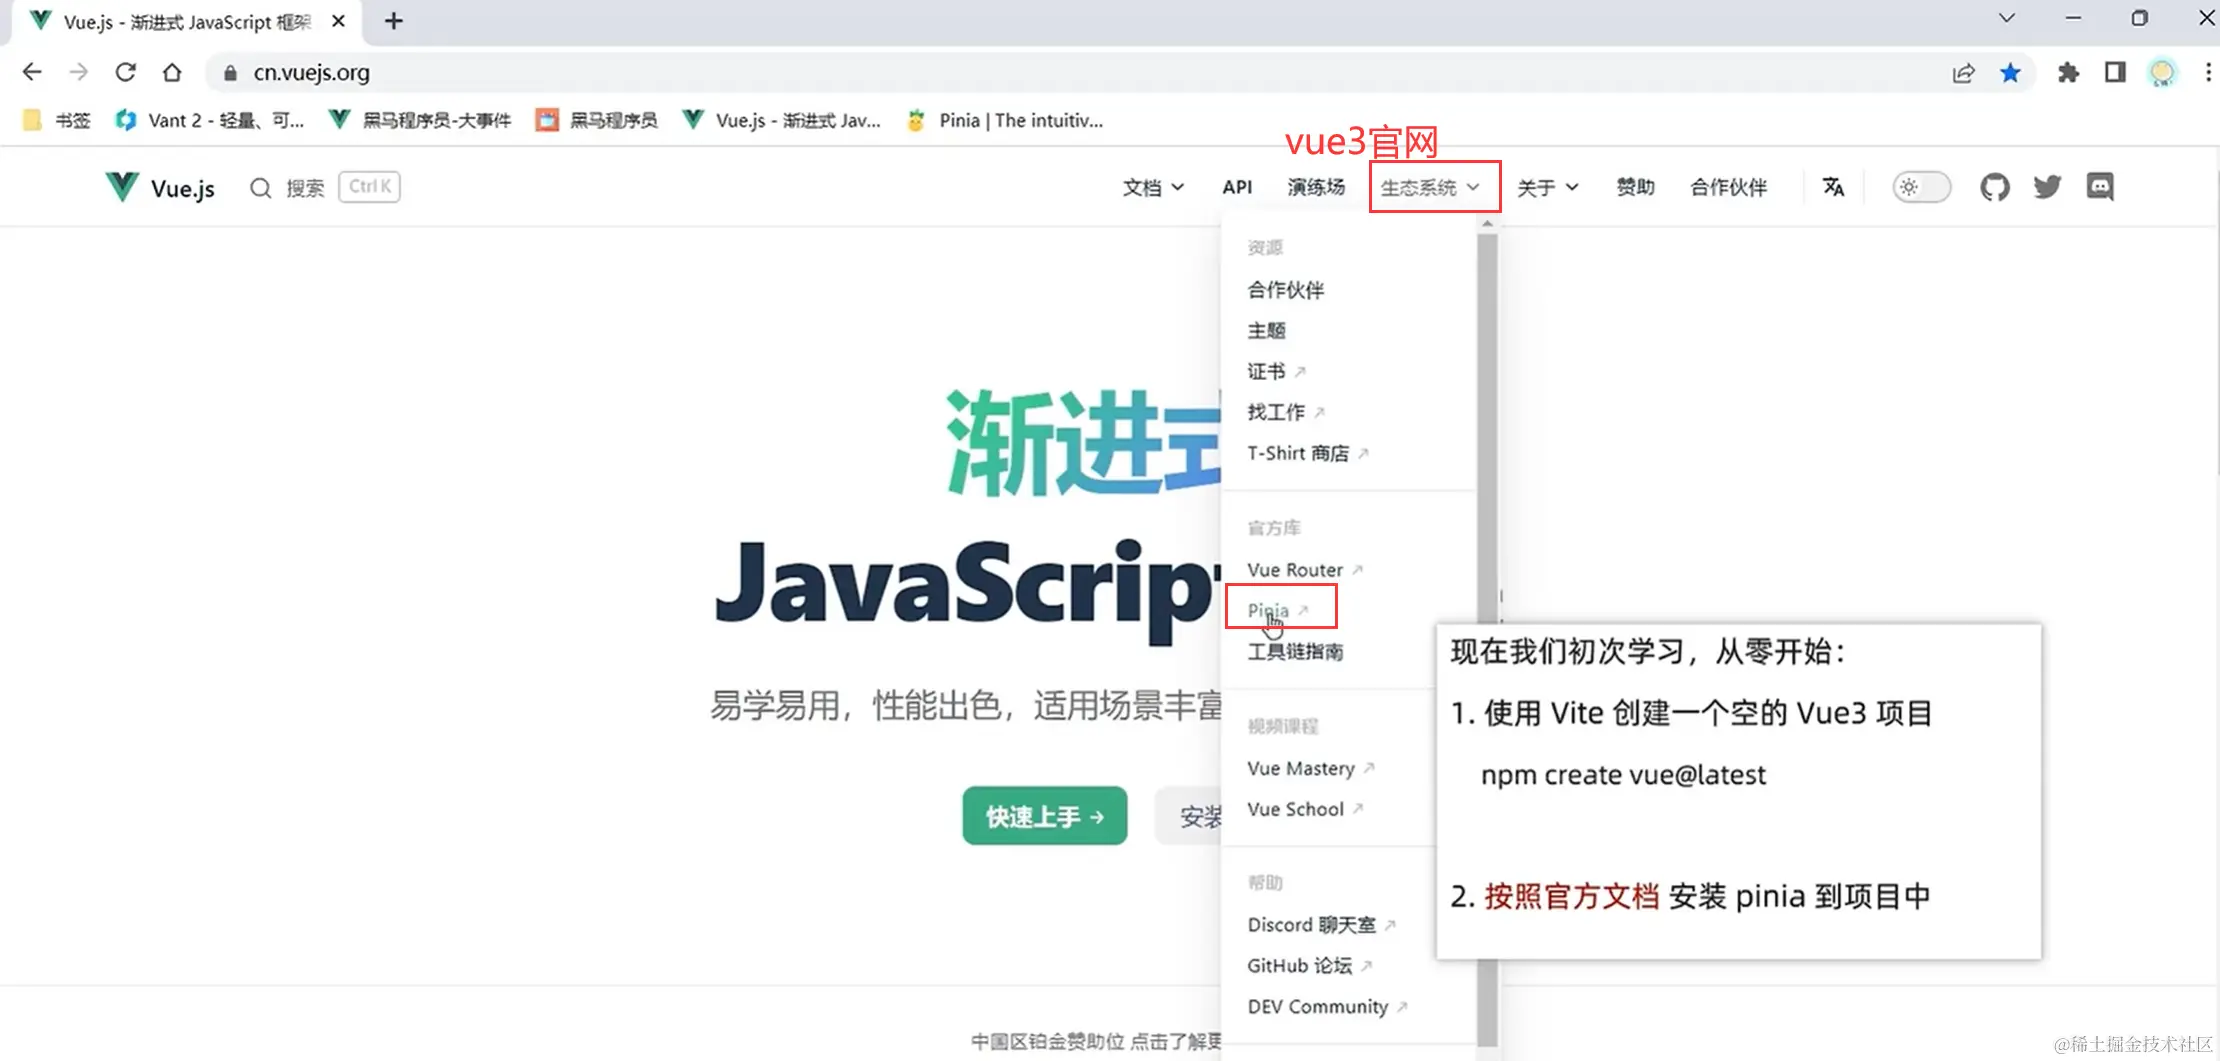Open the Vue School link

[1305, 809]
